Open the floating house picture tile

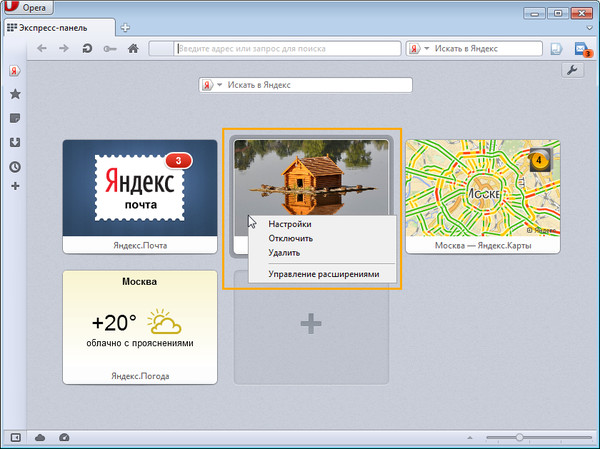pyautogui.click(x=311, y=177)
